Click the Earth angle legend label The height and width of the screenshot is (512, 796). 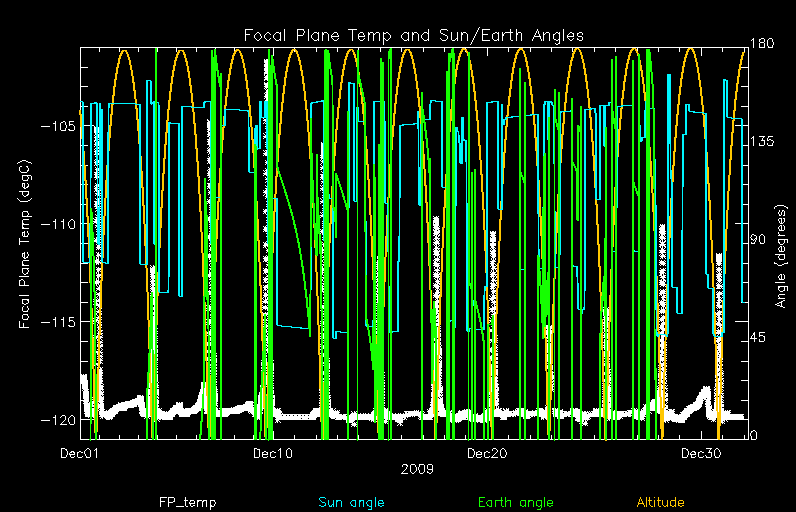[515, 503]
